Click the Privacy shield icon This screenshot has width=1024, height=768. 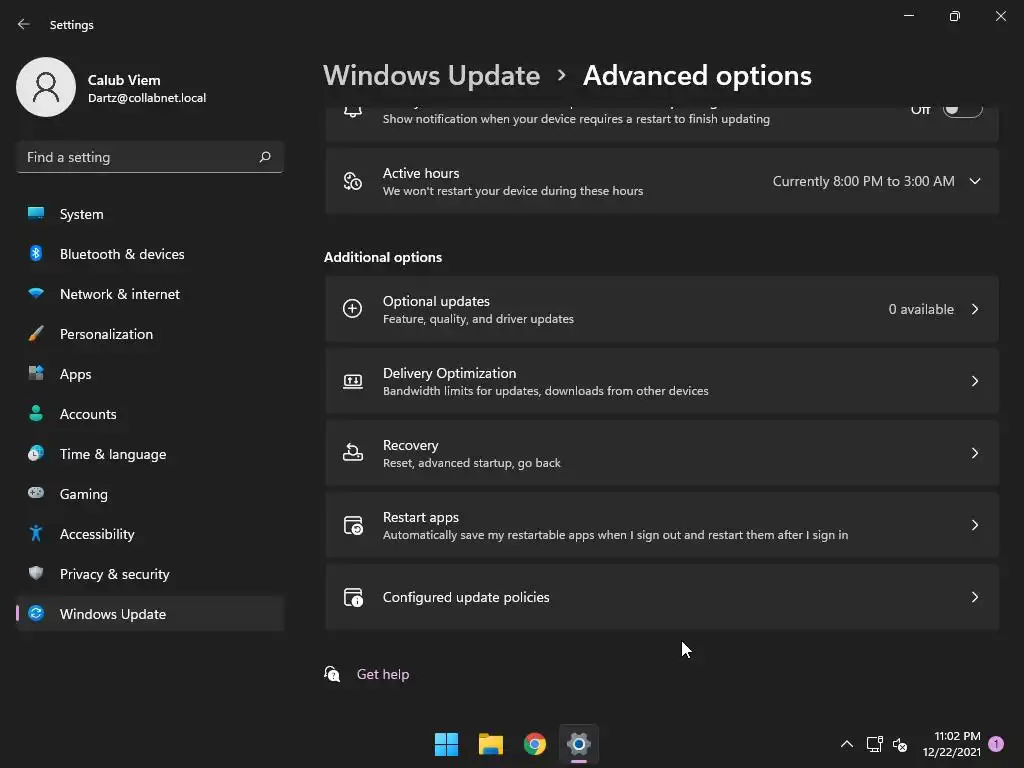click(x=36, y=573)
